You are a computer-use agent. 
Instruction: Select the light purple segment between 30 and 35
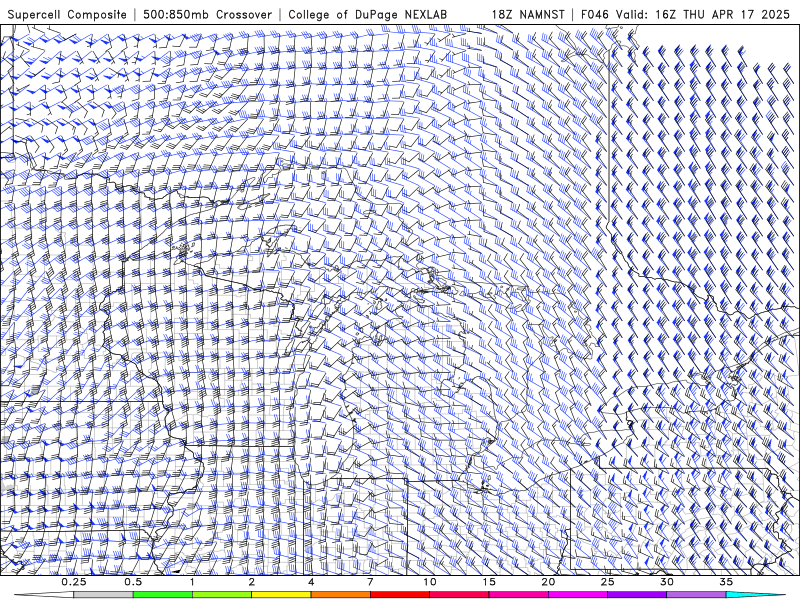click(696, 595)
